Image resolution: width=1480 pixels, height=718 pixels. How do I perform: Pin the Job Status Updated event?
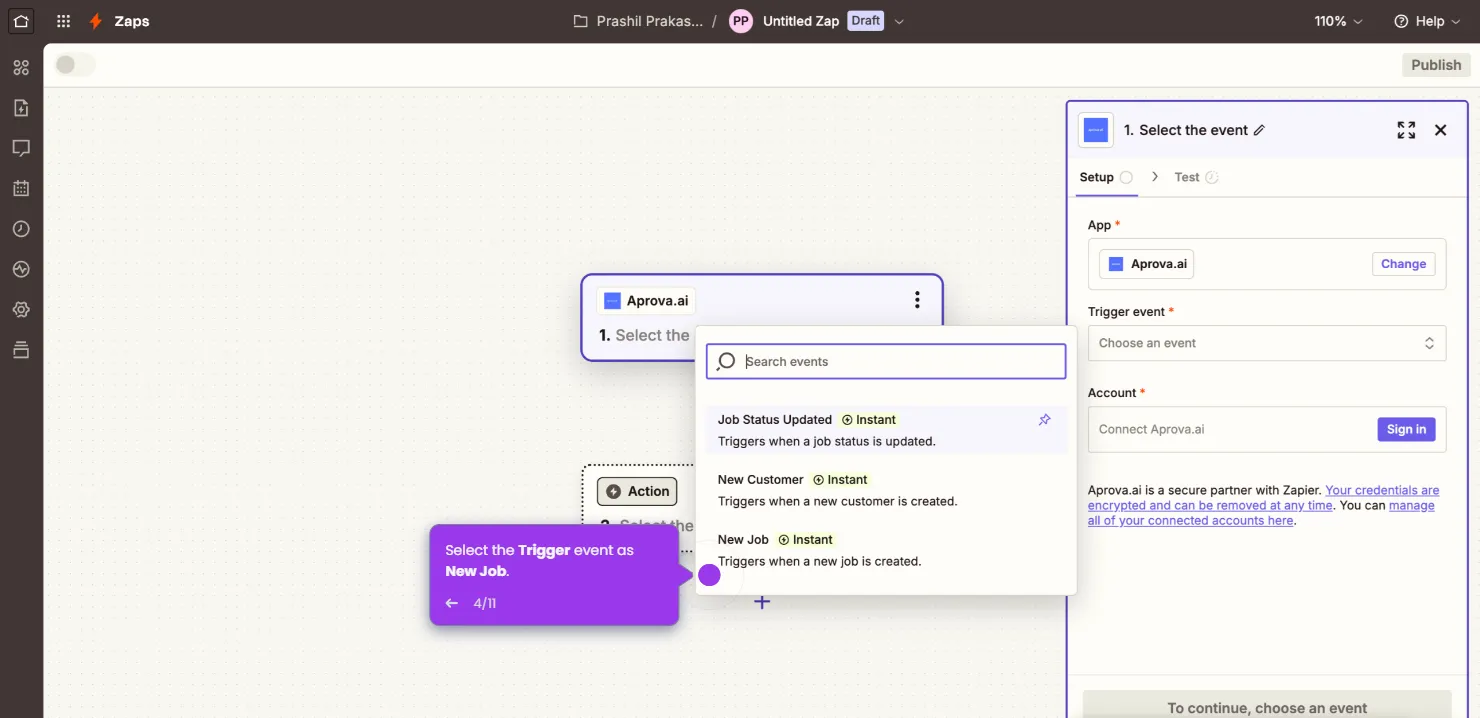point(1044,419)
